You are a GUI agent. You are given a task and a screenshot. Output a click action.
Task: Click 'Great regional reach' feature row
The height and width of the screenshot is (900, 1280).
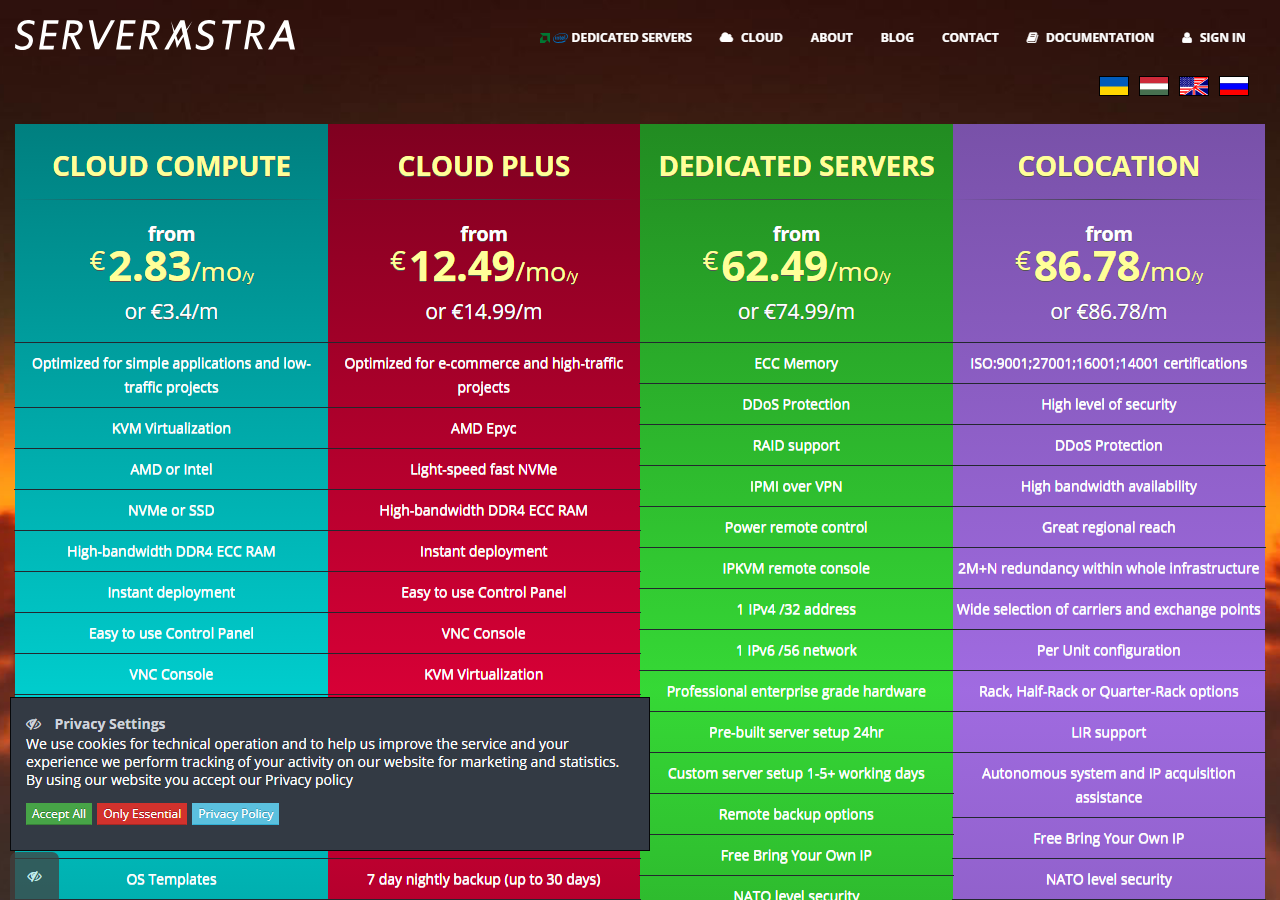[x=1109, y=527]
